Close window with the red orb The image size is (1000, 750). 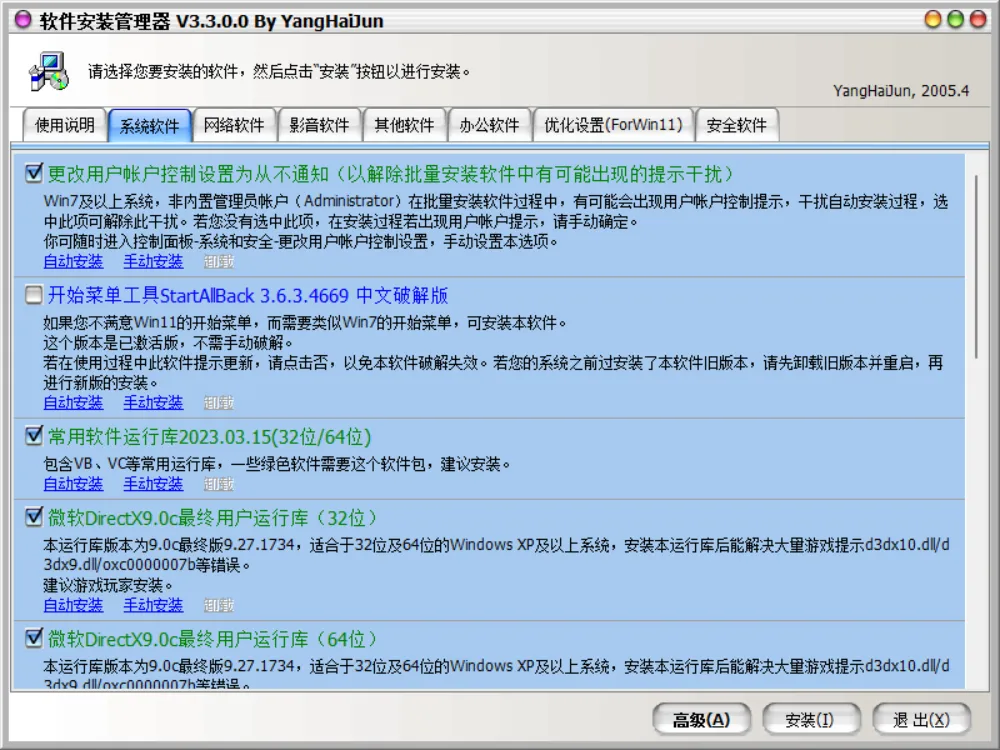978,19
